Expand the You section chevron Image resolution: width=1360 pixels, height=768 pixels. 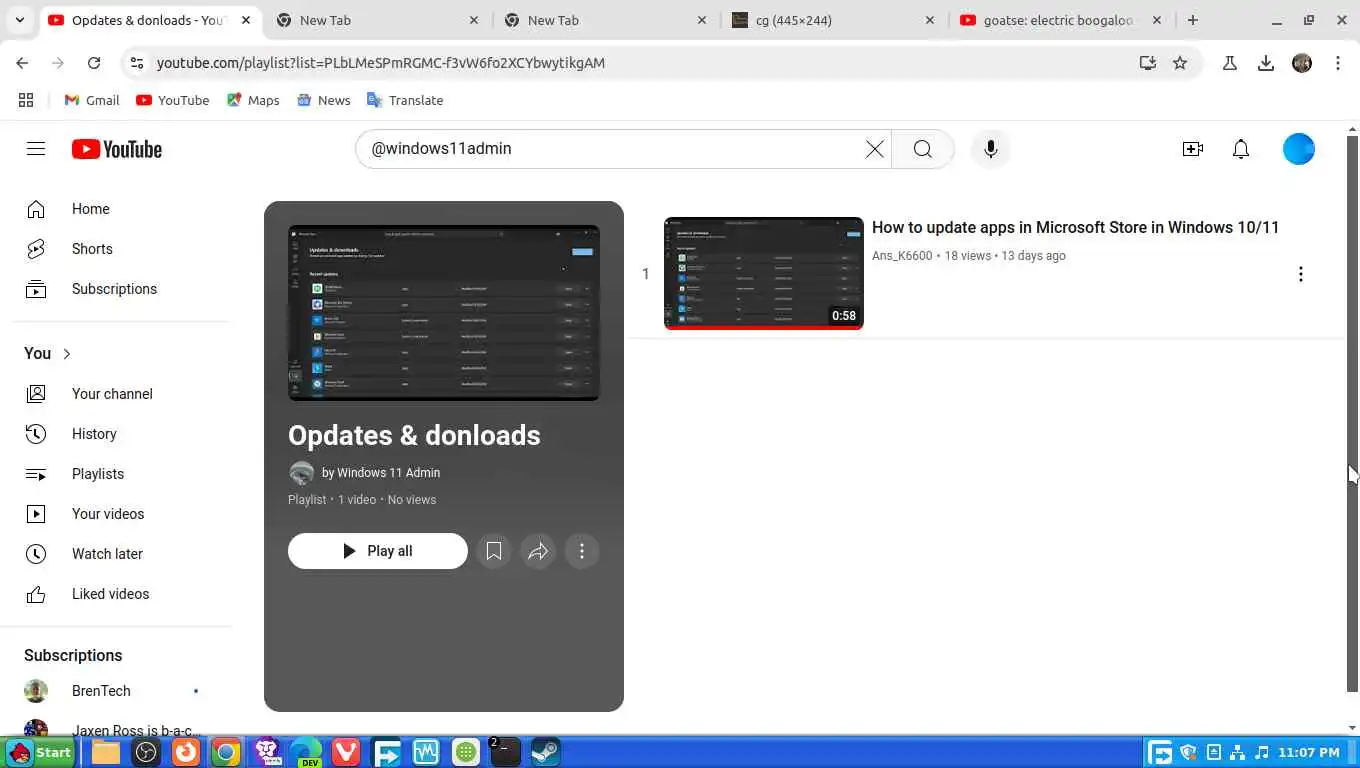pos(67,354)
